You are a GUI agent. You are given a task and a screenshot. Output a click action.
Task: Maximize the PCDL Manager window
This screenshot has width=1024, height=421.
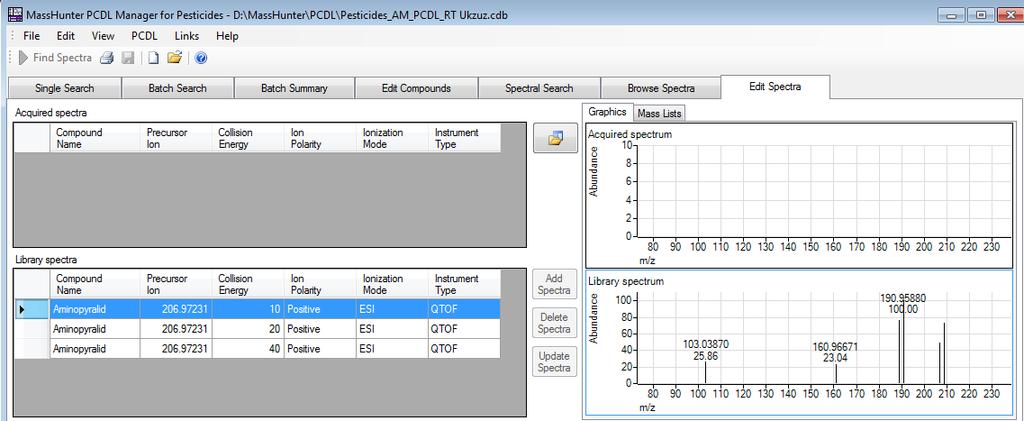[982, 15]
